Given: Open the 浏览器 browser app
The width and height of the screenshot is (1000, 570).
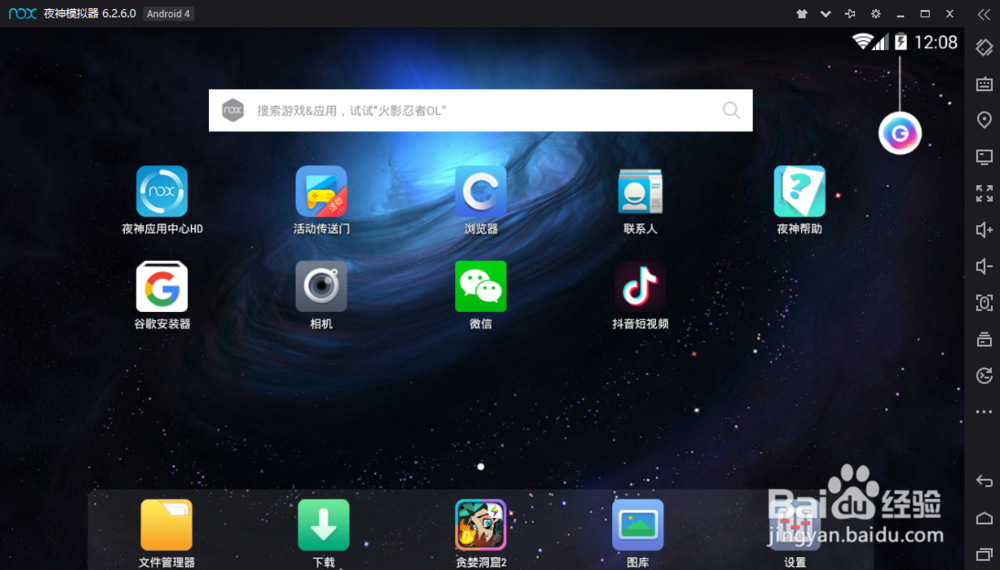Looking at the screenshot, I should click(481, 191).
